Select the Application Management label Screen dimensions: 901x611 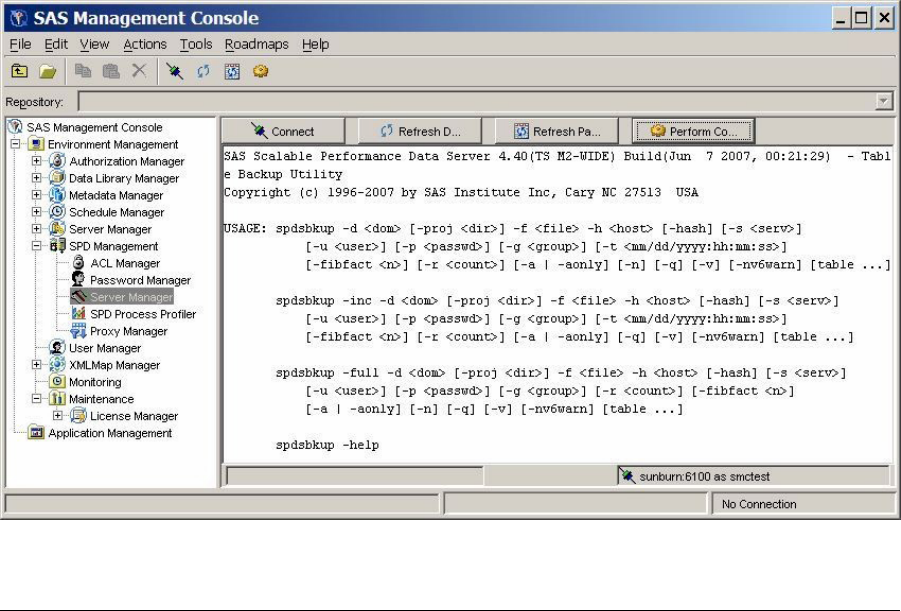(110, 433)
